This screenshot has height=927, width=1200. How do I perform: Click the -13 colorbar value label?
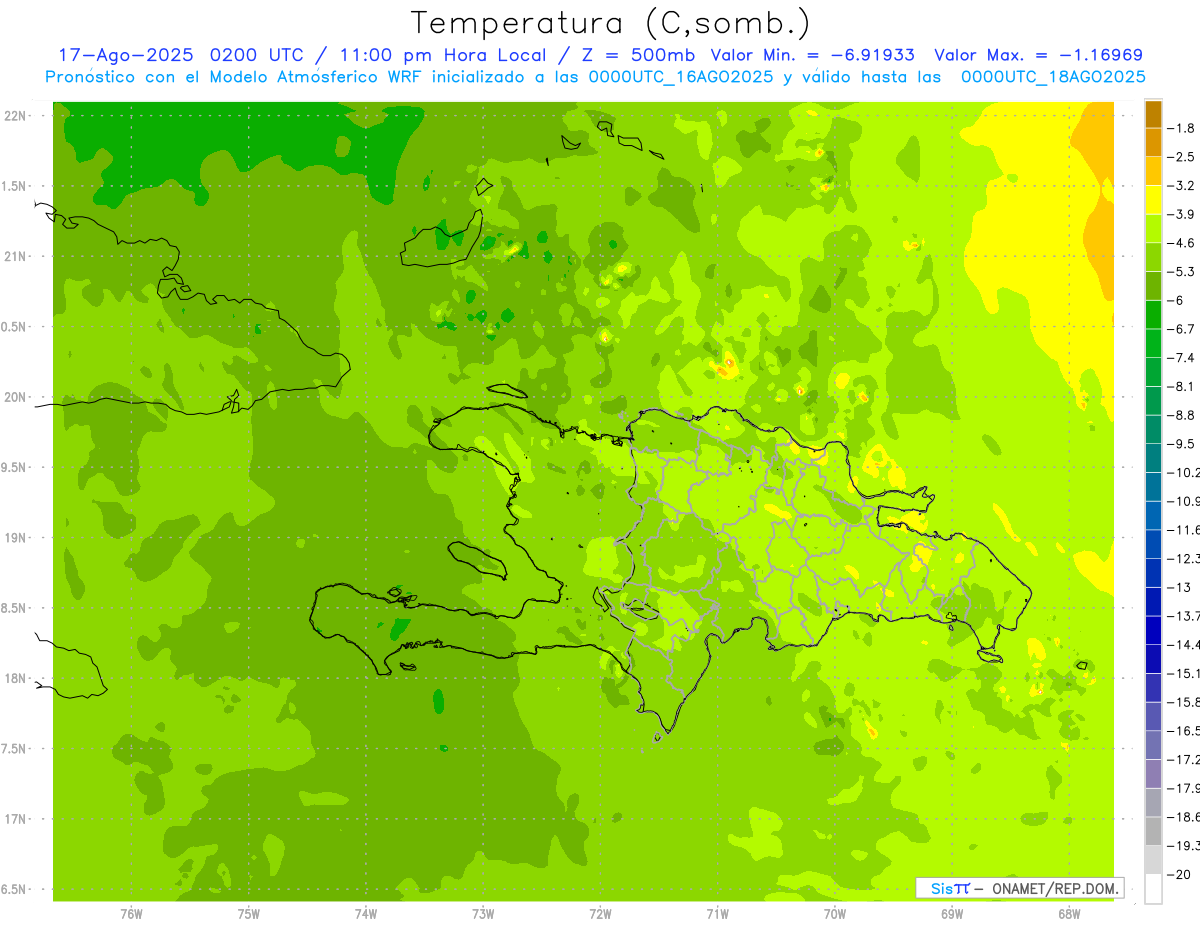pos(1180,587)
